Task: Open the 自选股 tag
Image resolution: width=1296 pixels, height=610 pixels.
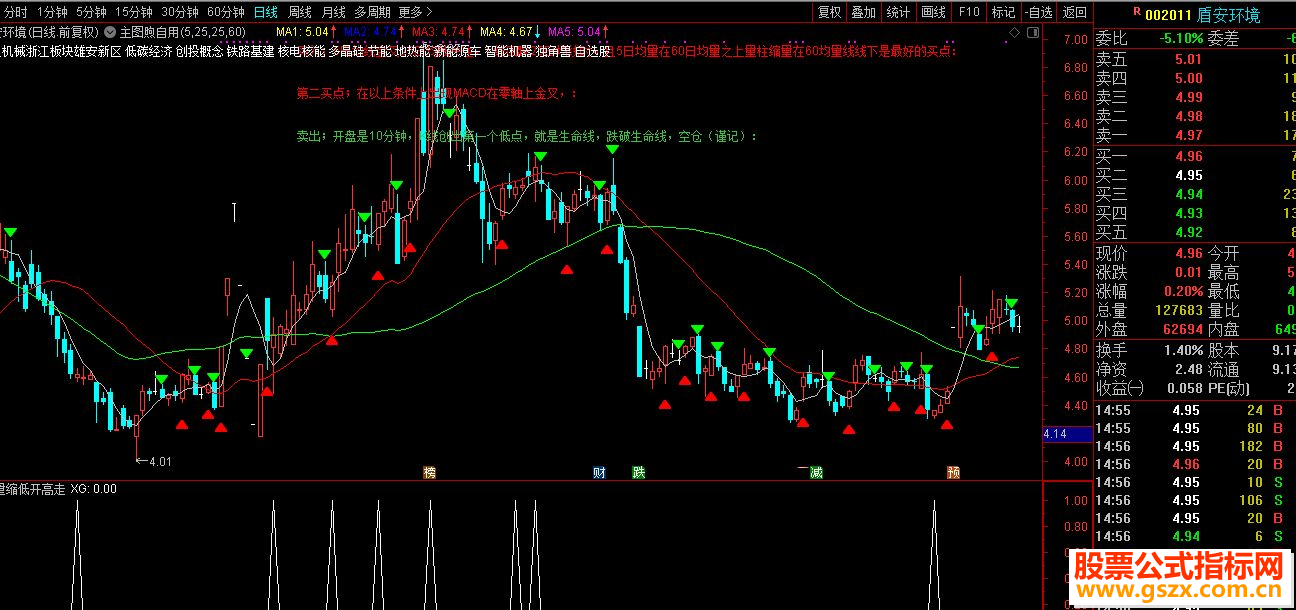Action: pos(592,51)
